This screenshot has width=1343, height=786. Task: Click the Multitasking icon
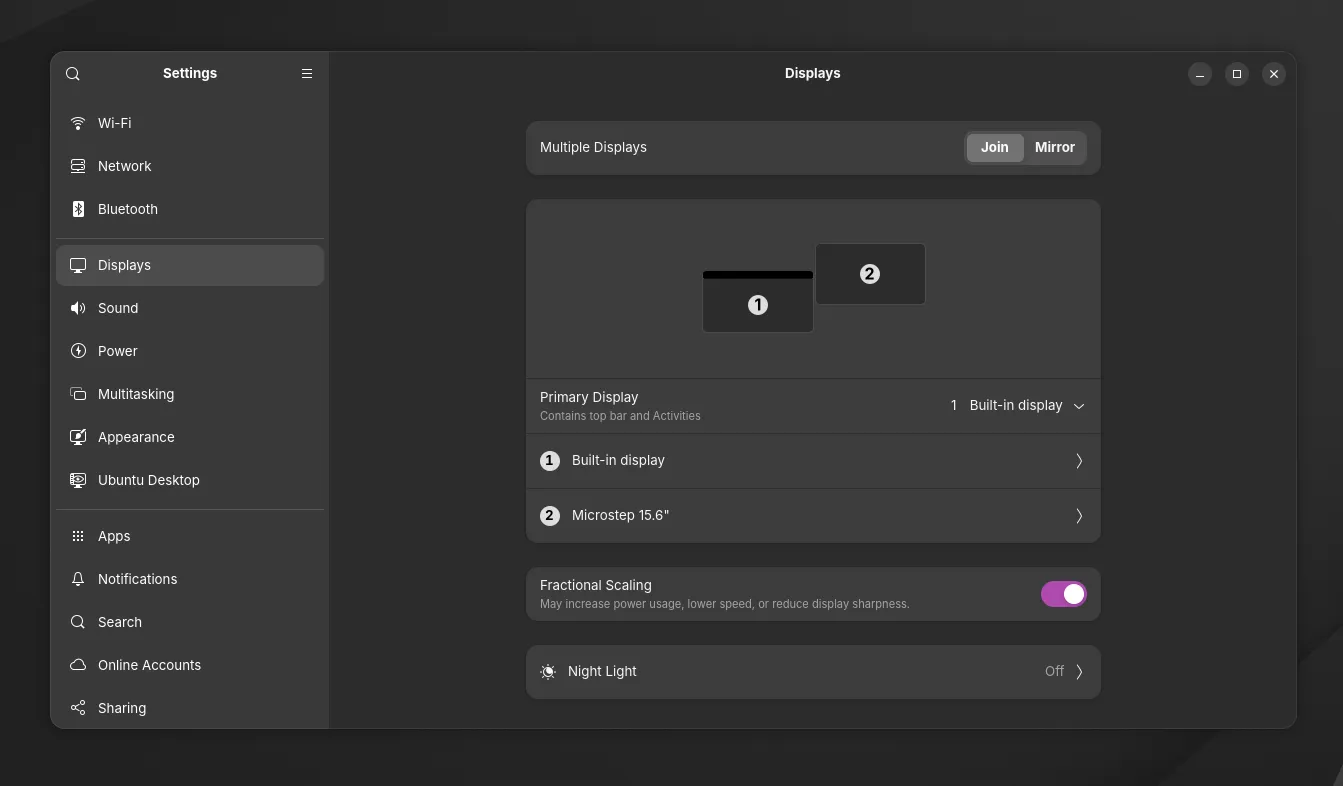pos(78,394)
